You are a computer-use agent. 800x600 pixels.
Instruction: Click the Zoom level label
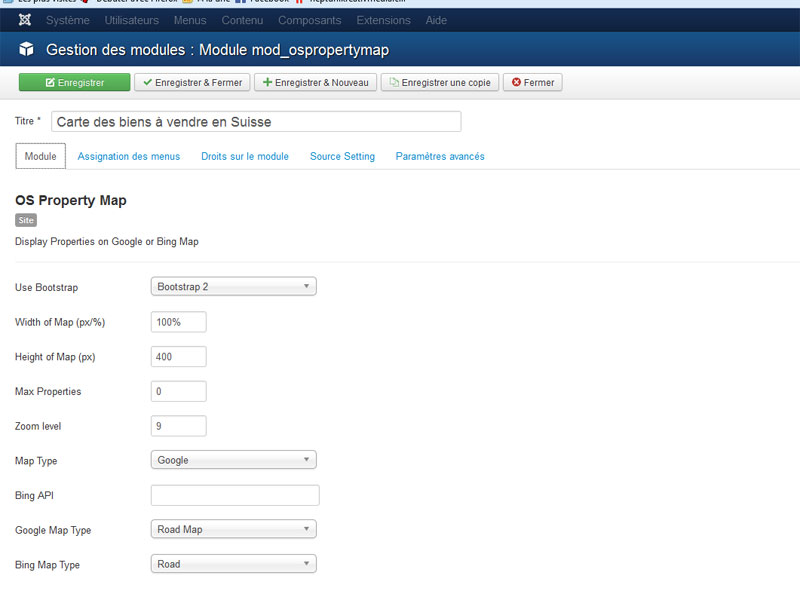38,426
